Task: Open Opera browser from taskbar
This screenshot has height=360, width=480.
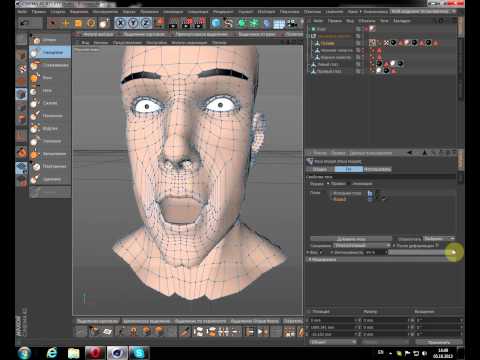Action: click(95, 353)
